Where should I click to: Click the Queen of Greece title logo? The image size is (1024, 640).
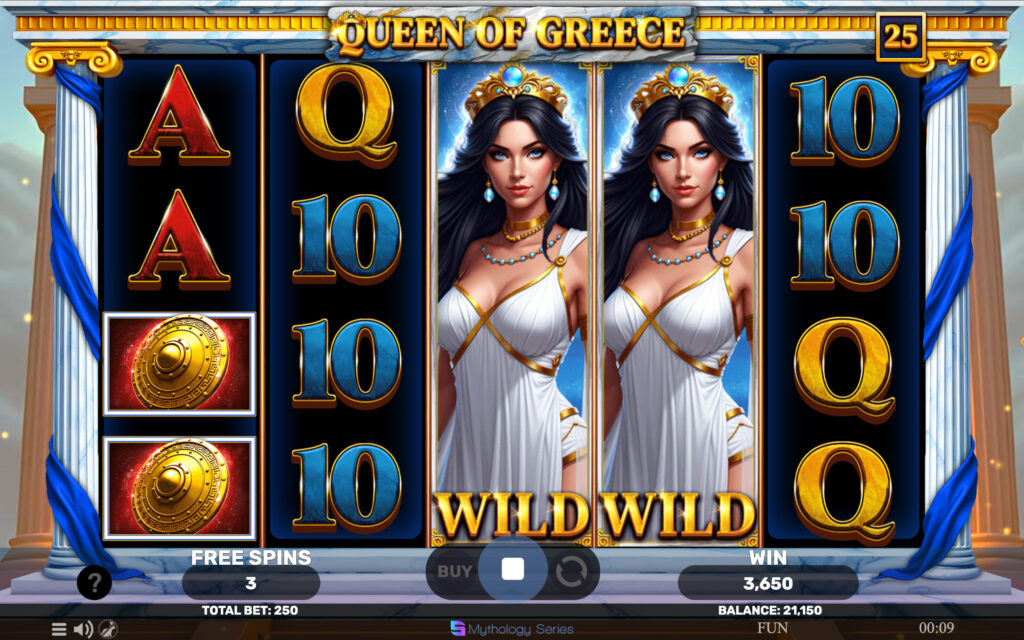(x=512, y=34)
